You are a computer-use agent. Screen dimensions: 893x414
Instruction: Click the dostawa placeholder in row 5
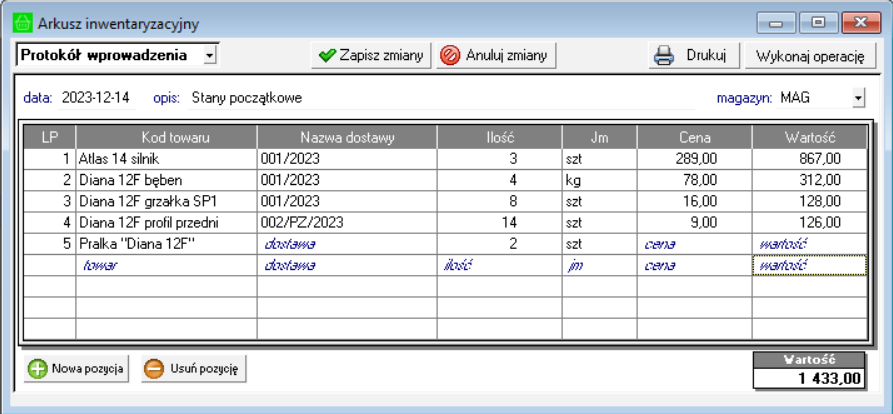290,244
